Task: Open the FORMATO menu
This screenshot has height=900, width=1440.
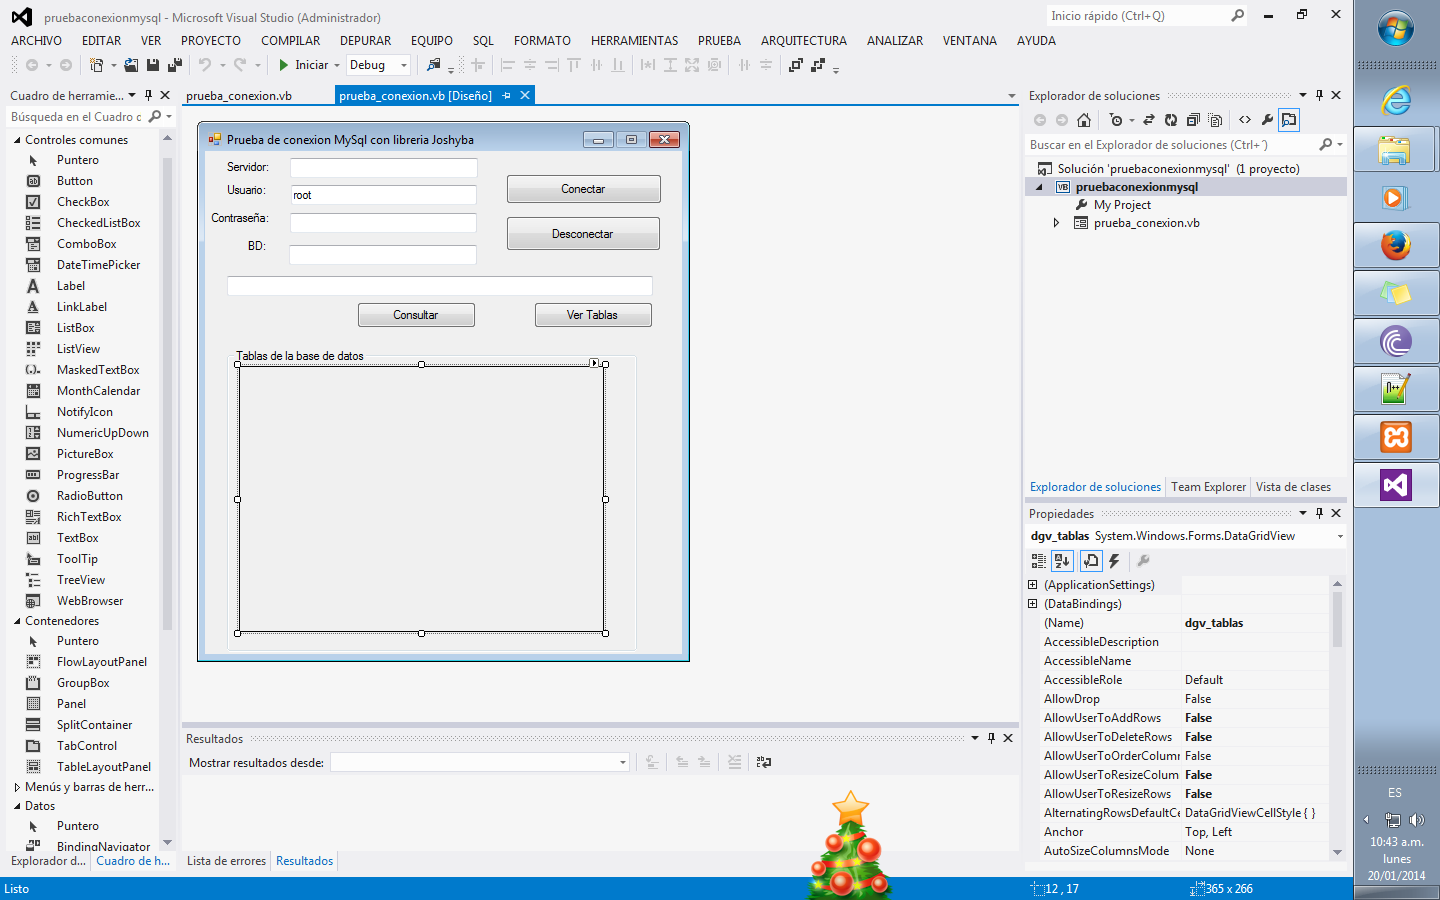Action: (x=542, y=41)
